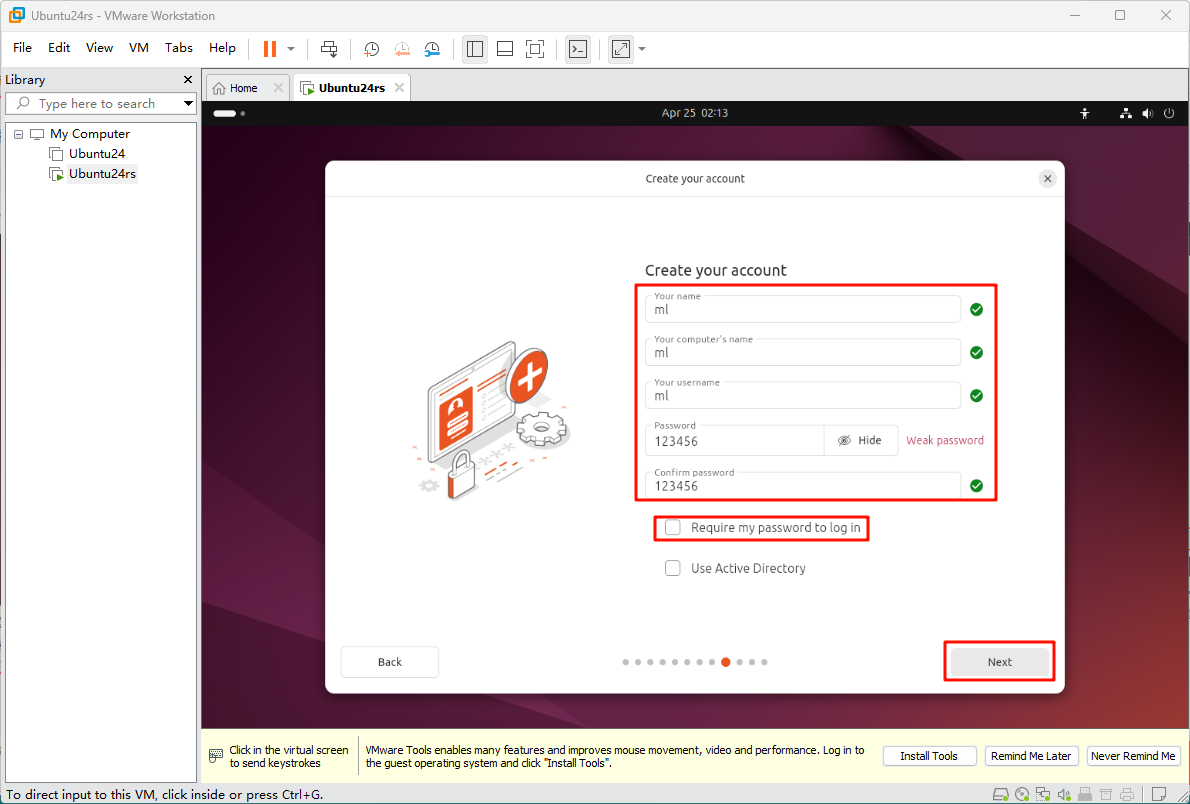
Task: Proceed with the Next button
Action: [x=1000, y=662]
